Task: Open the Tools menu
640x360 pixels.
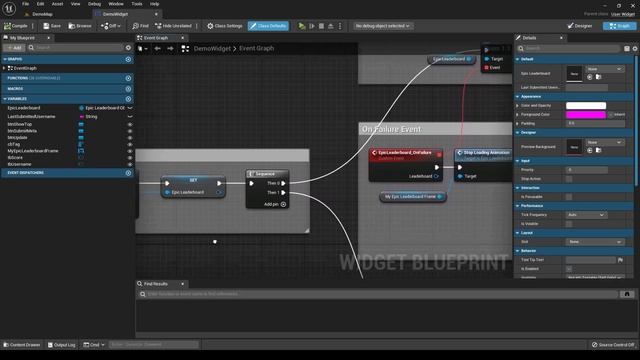Action: point(137,4)
